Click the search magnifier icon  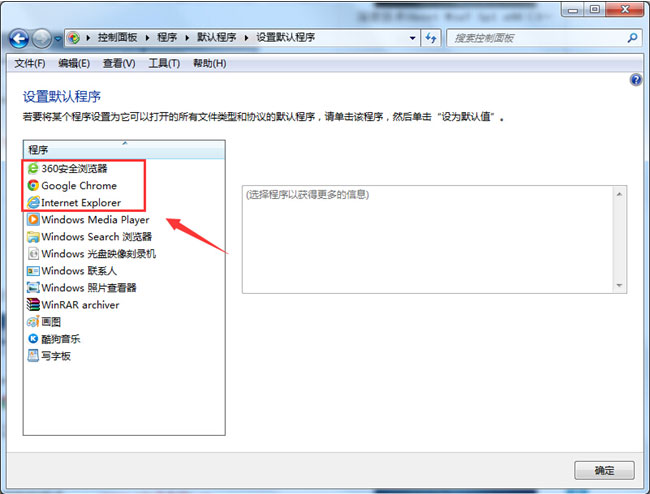[x=632, y=38]
